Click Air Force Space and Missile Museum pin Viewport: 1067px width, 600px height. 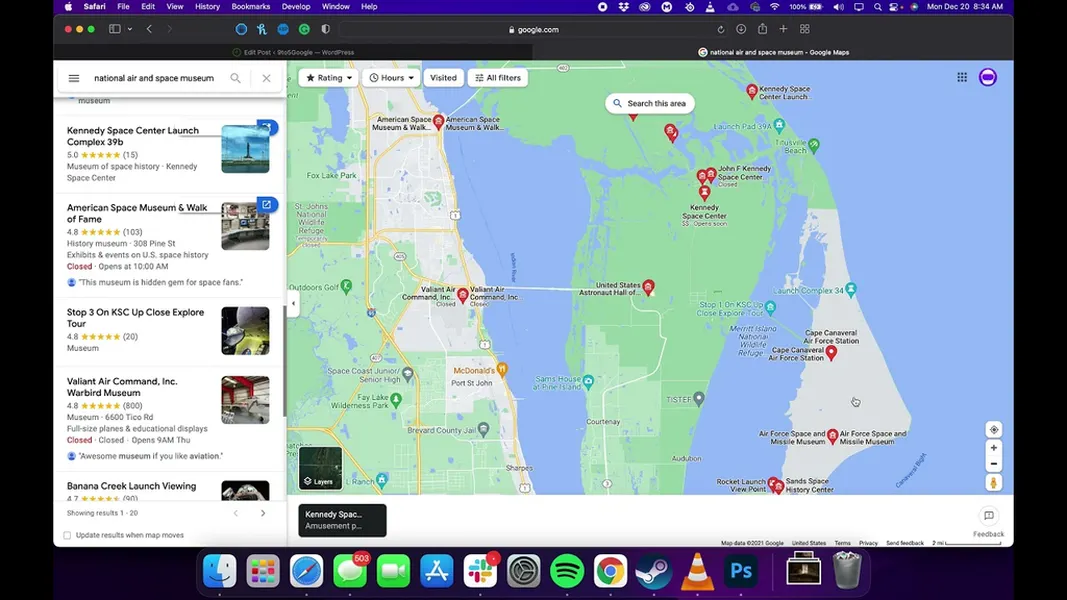pos(832,436)
